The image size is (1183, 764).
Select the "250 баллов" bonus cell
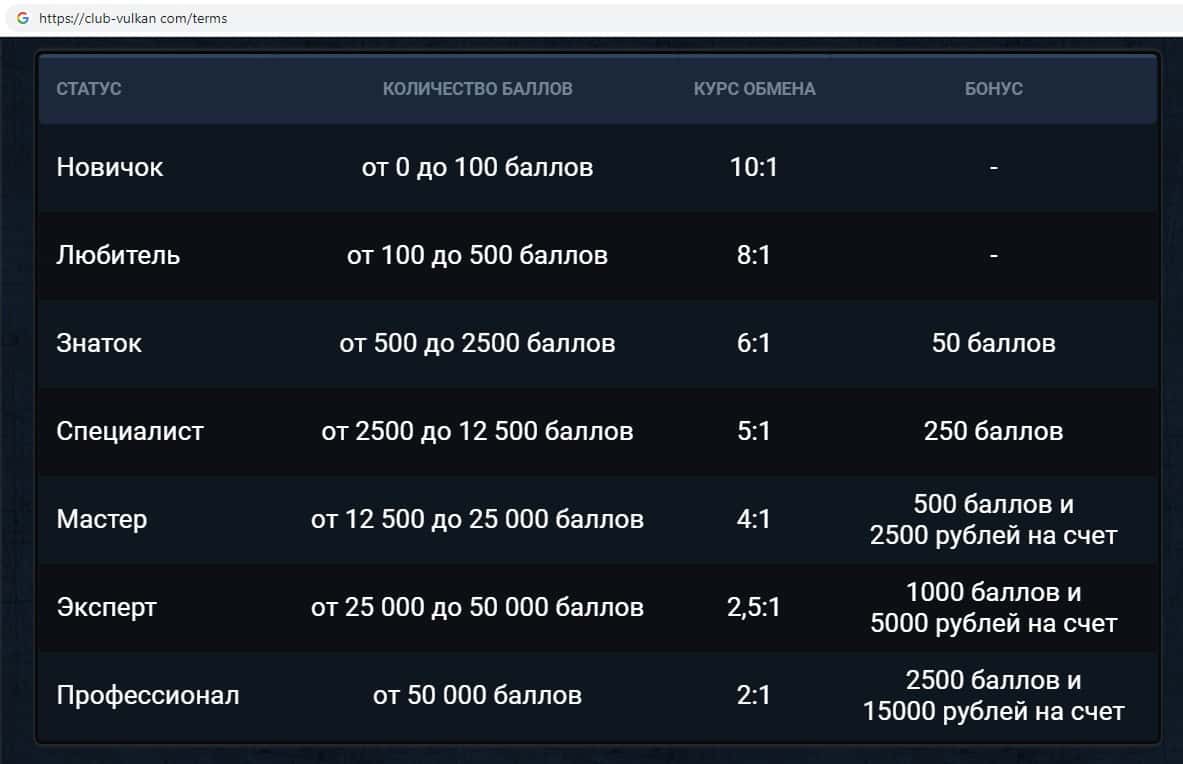point(993,431)
